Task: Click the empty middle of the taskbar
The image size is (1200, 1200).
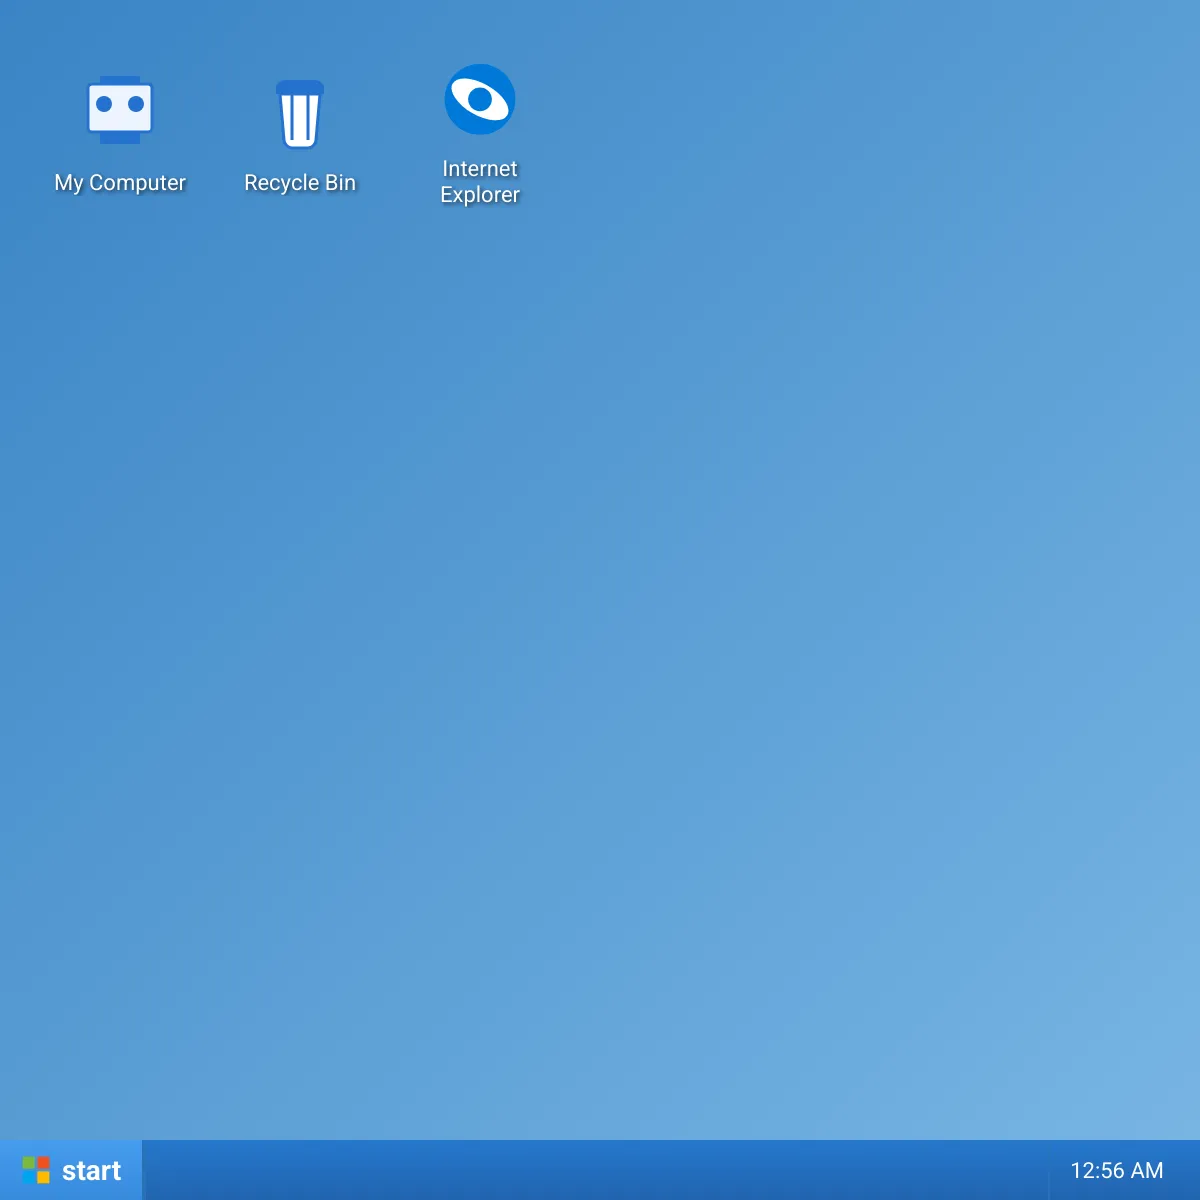Action: 600,1171
